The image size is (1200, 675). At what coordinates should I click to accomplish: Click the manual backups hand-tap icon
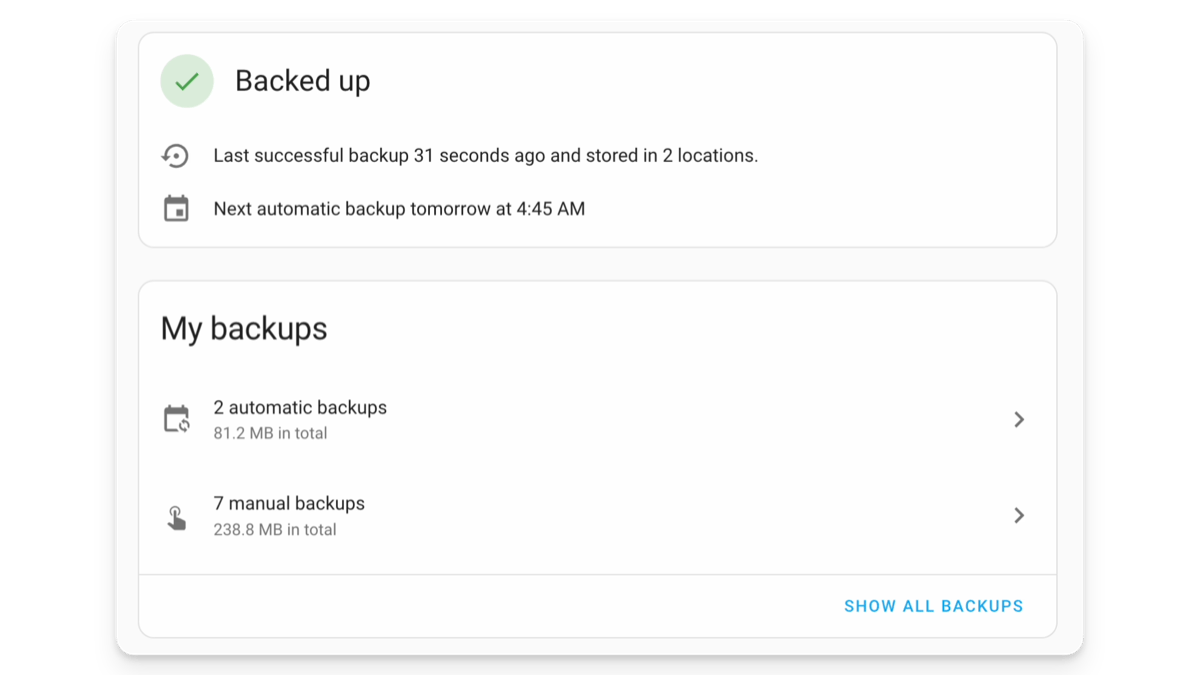[x=176, y=515]
